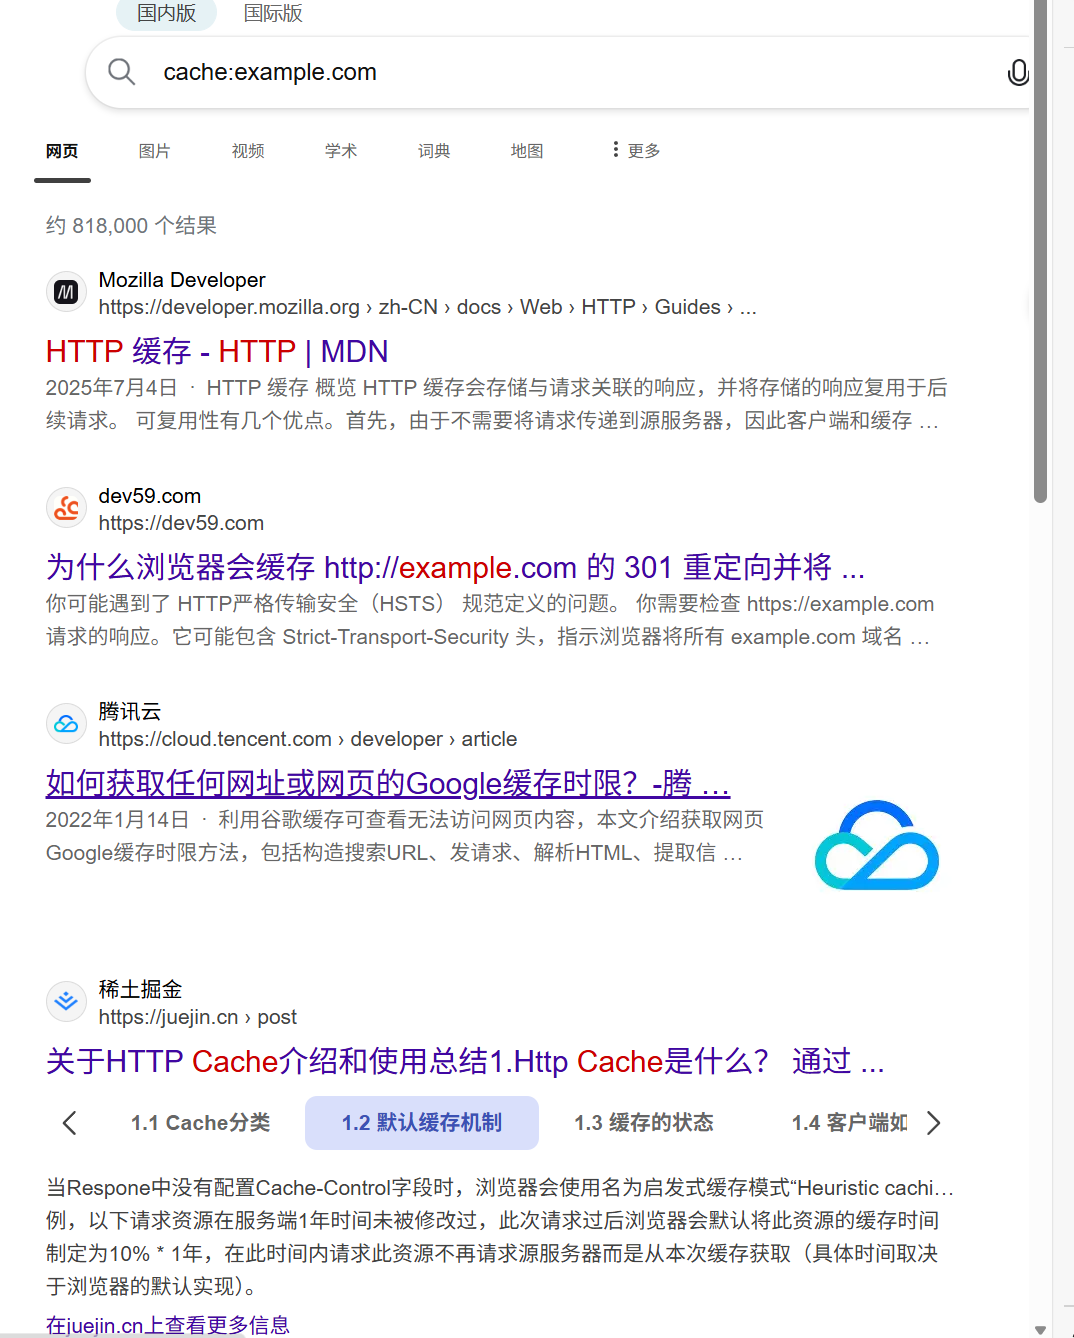Viewport: 1074px width, 1338px height.
Task: Click the 腾讯云 site name
Action: [130, 712]
